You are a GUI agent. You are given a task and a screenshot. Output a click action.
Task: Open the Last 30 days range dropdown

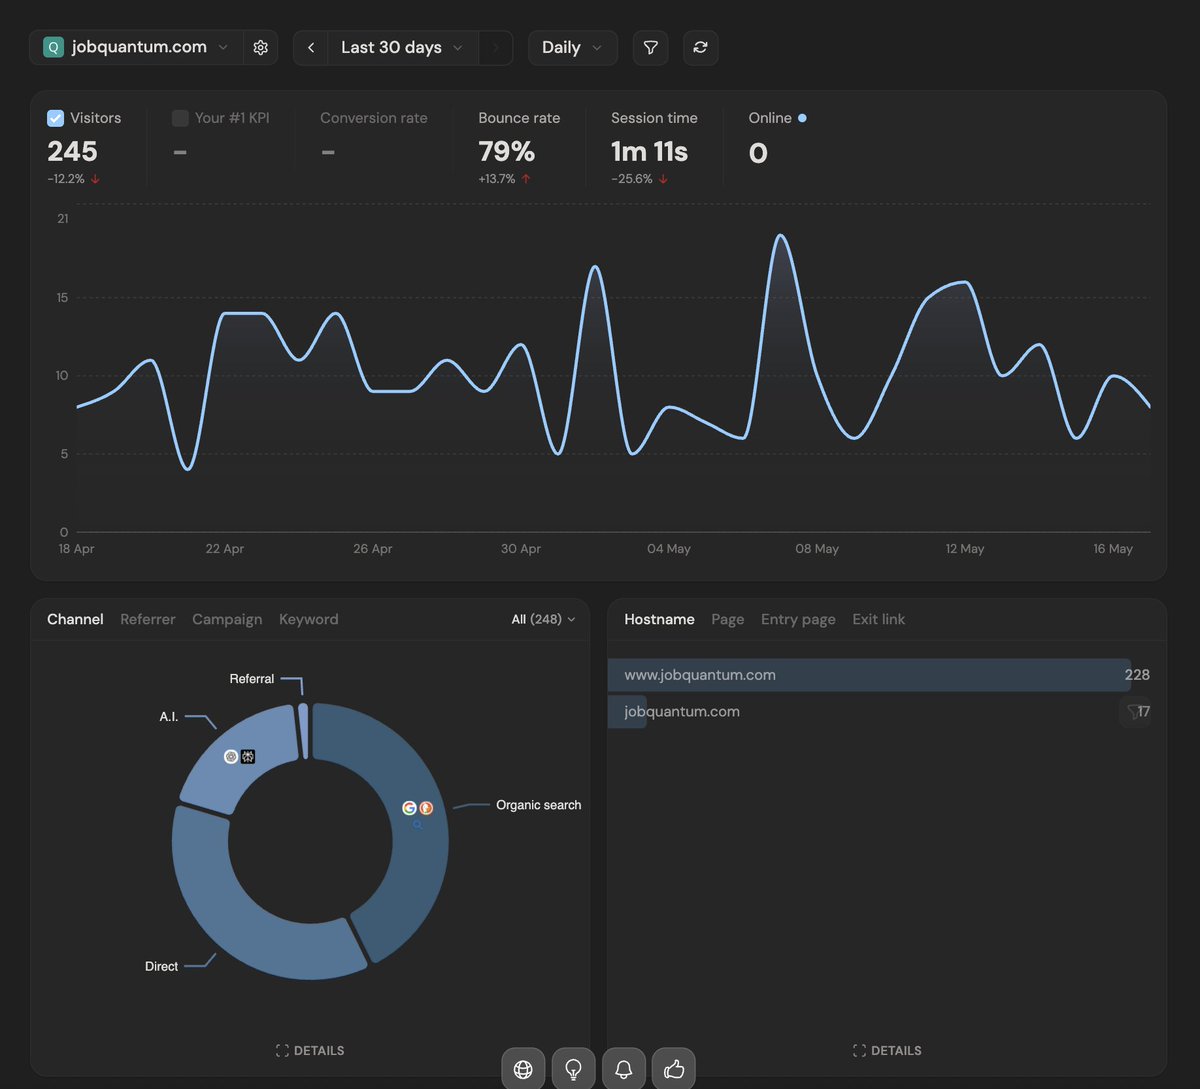(x=403, y=47)
